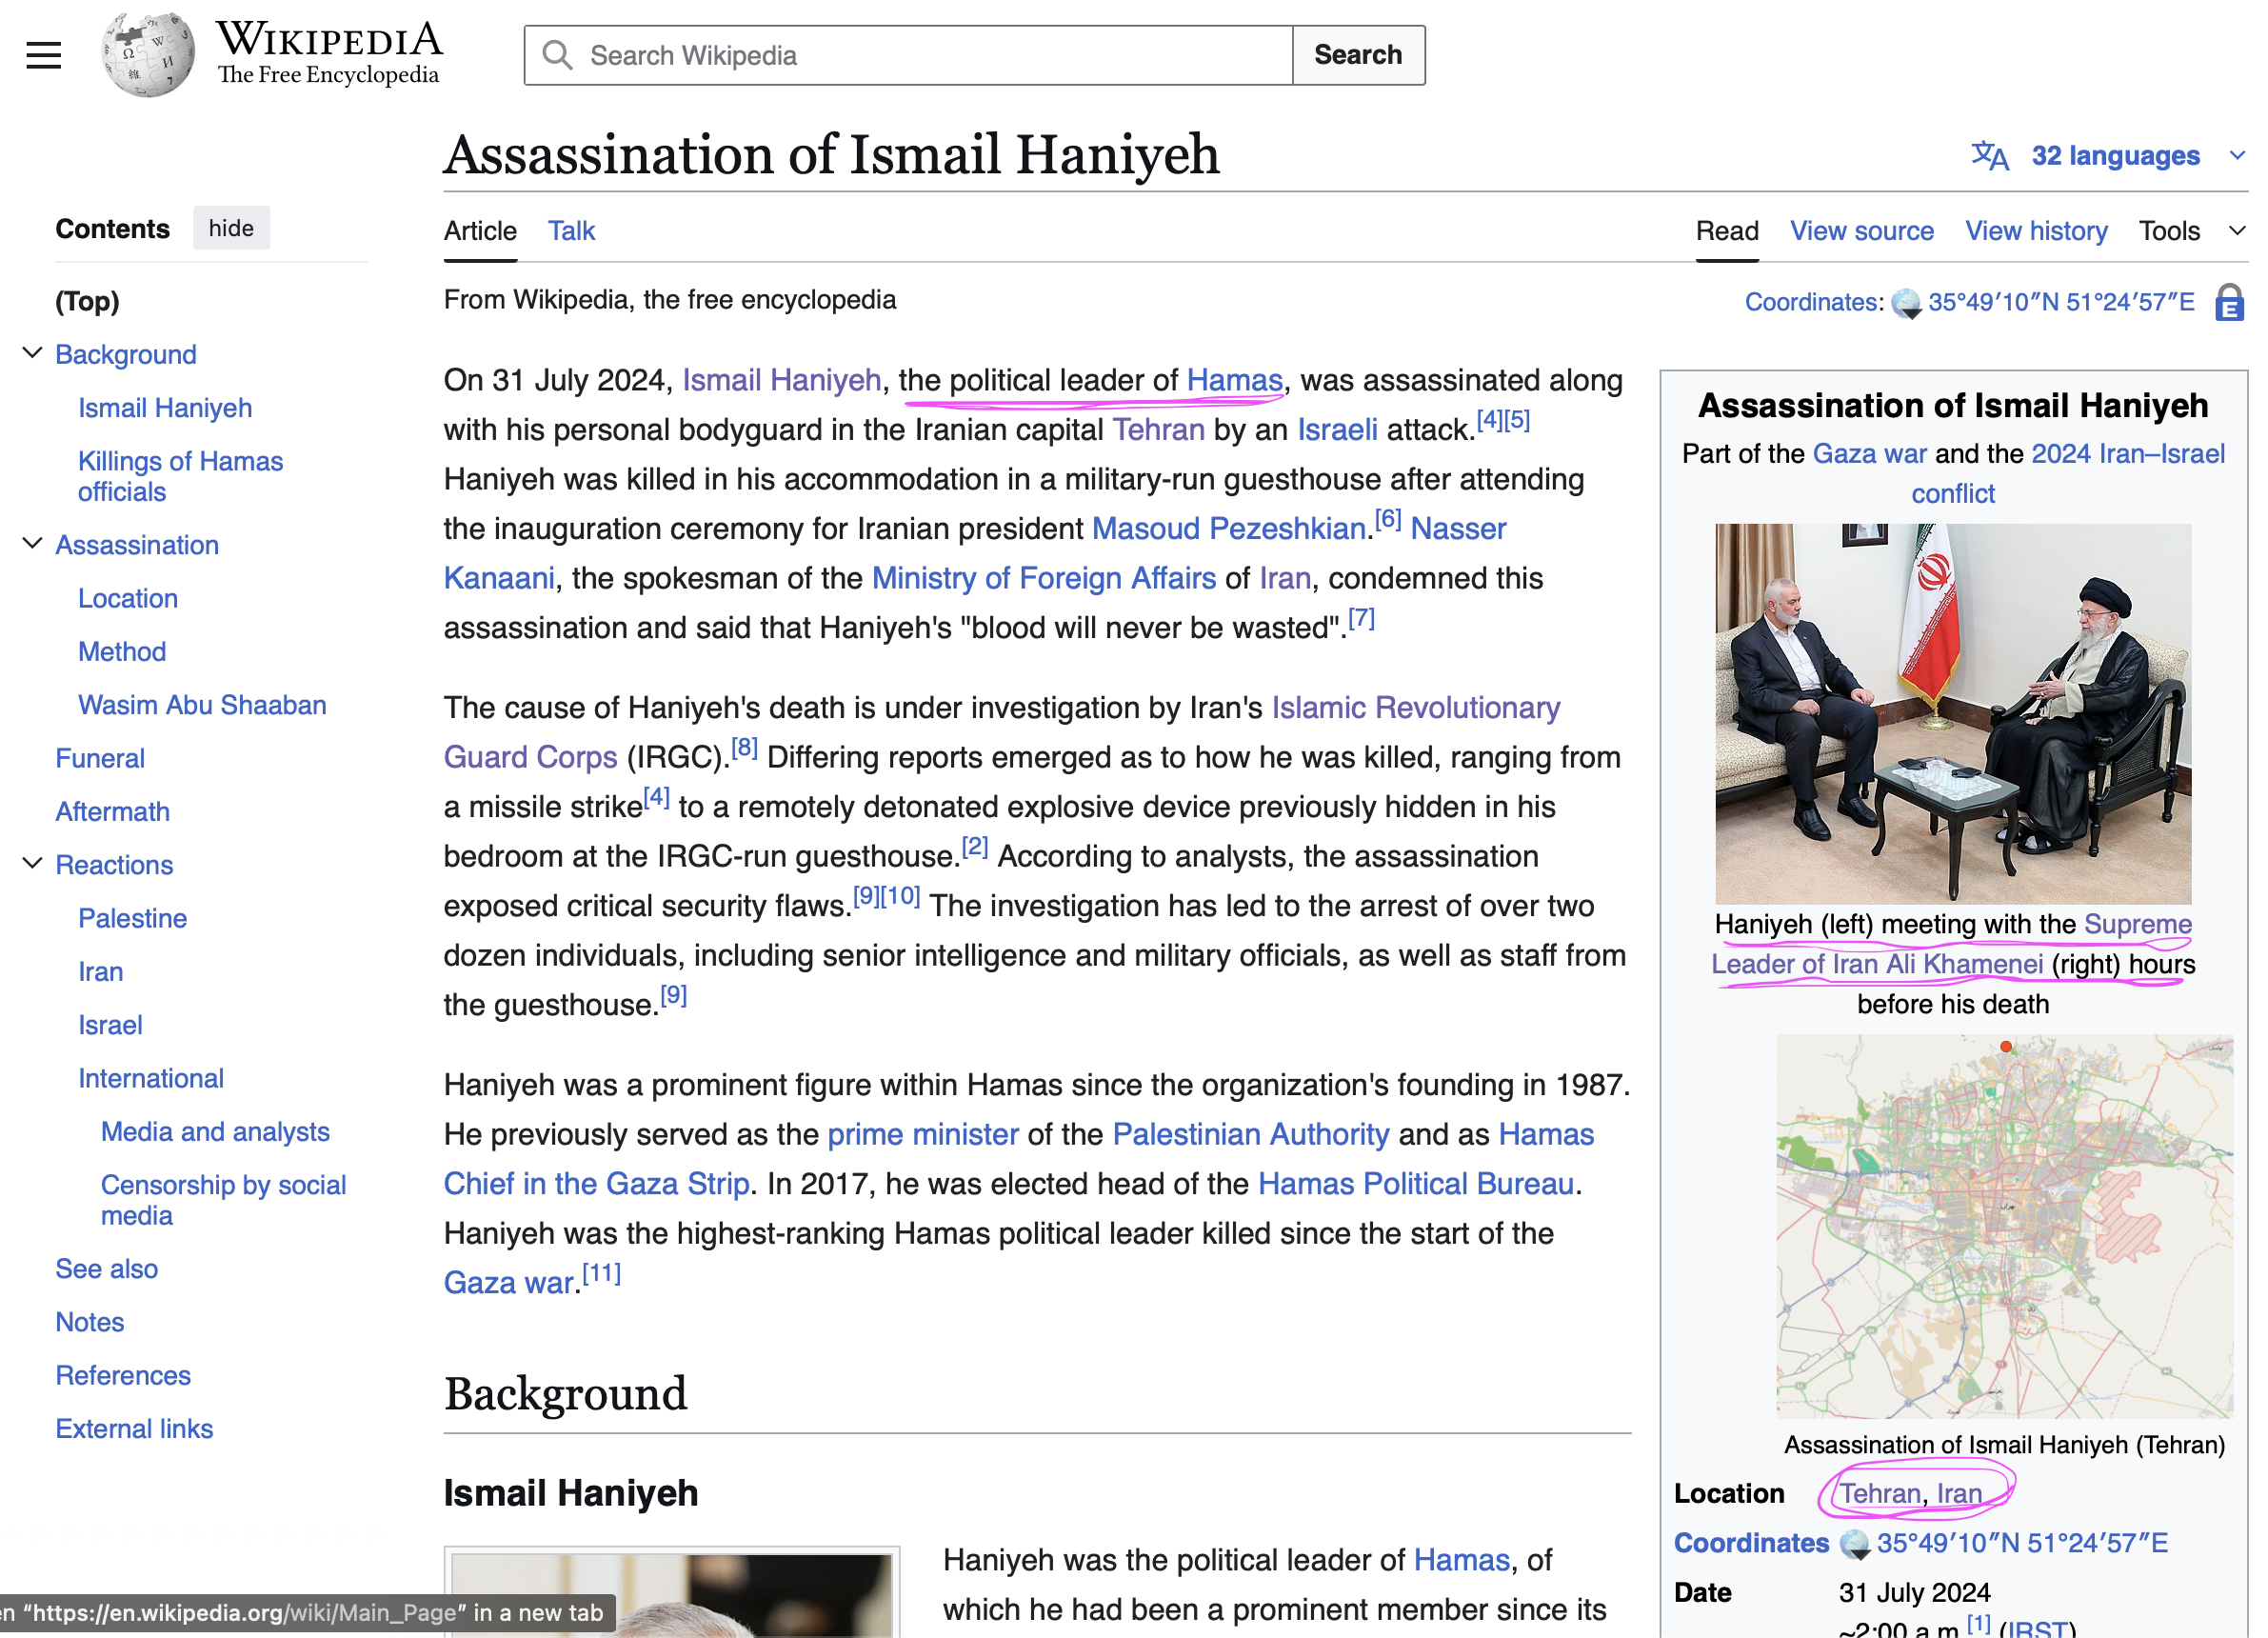This screenshot has height=1638, width=2268.
Task: Open the Haniyeh and Khamenei meeting photo
Action: coord(1953,714)
